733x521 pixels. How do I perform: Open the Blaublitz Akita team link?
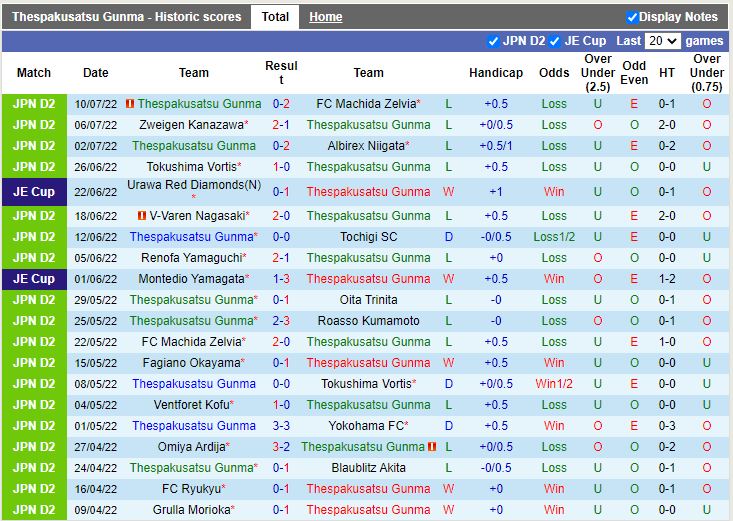click(368, 467)
